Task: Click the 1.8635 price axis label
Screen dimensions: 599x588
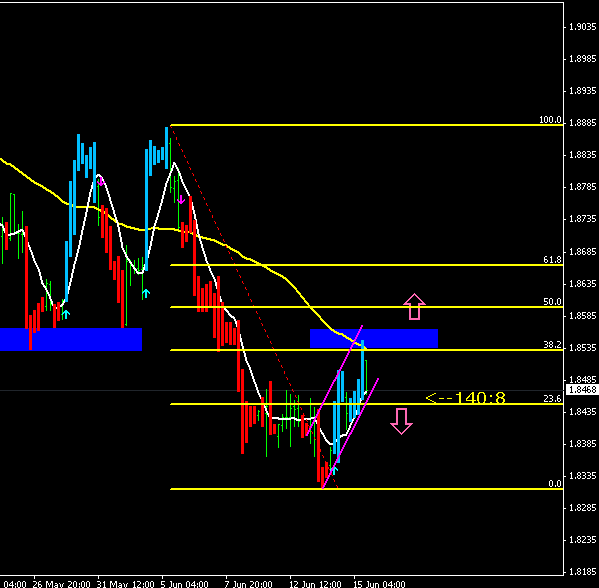Action: (583, 284)
